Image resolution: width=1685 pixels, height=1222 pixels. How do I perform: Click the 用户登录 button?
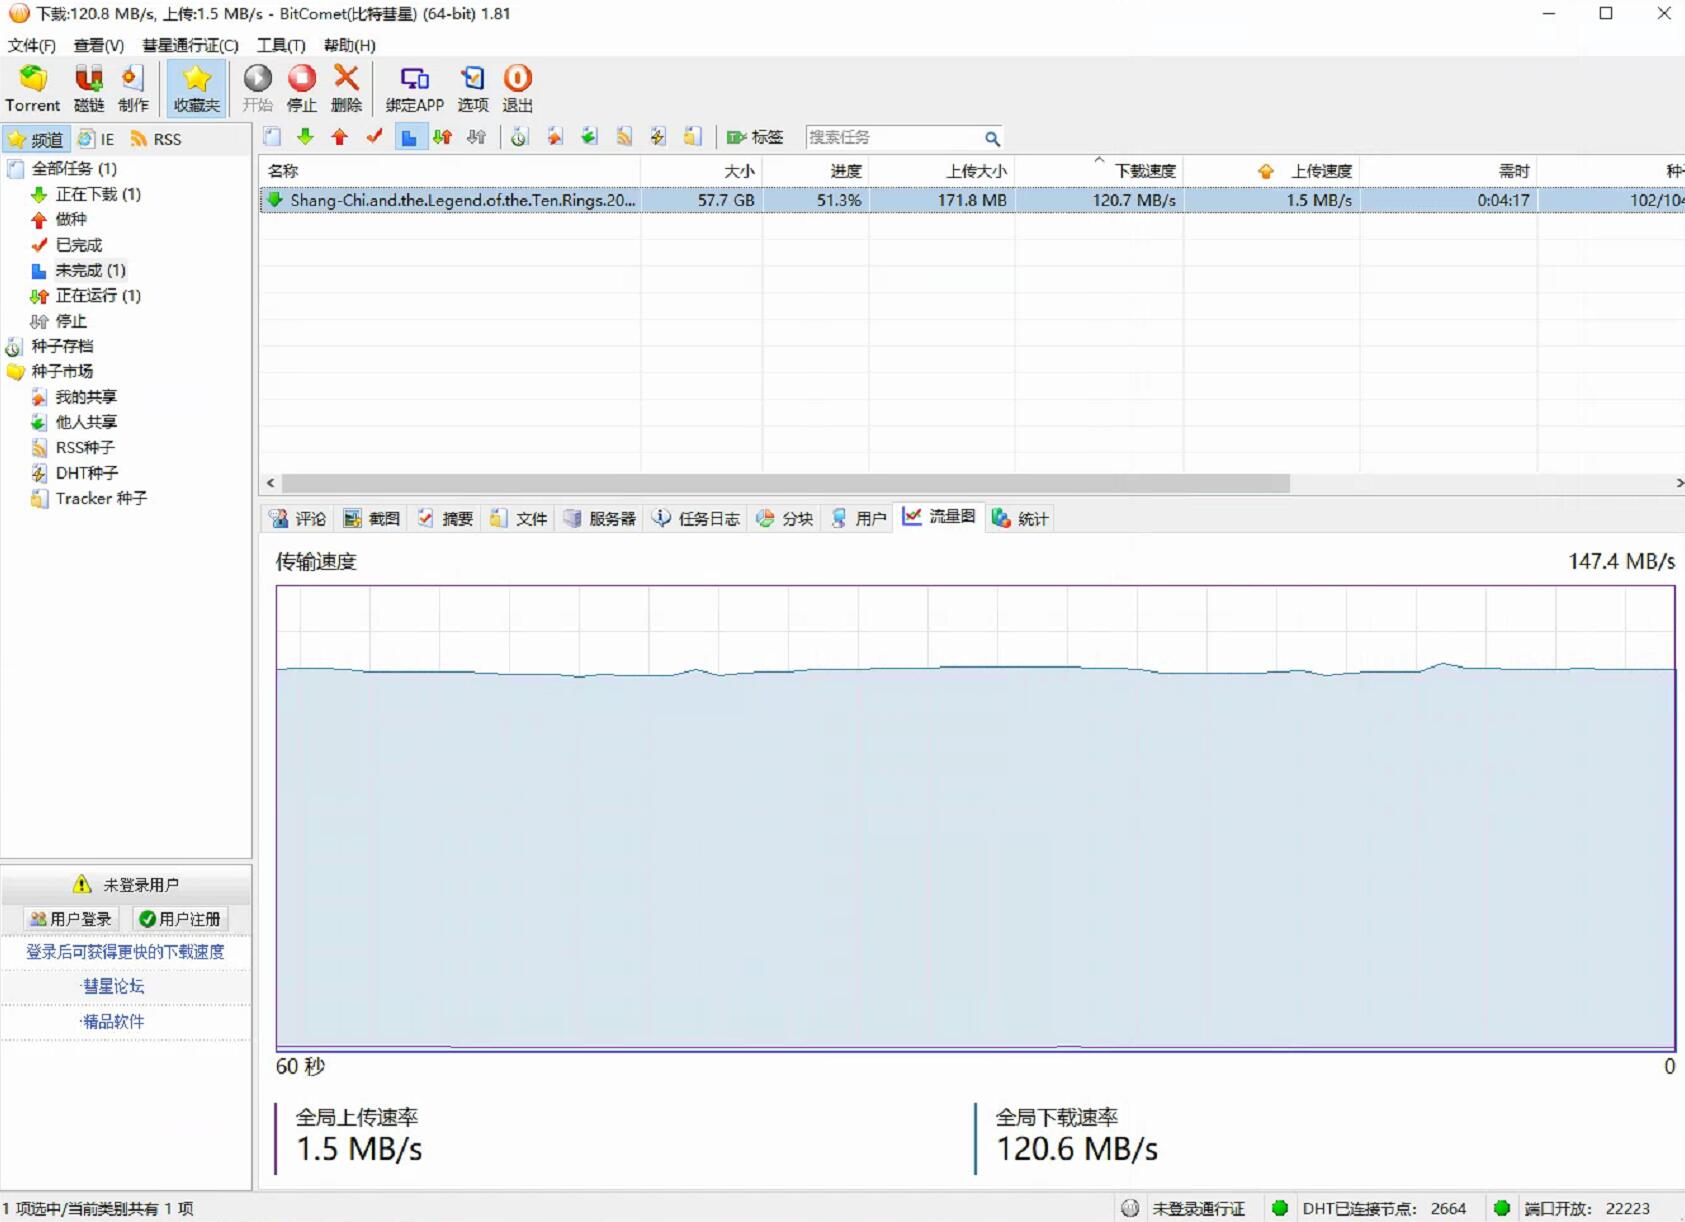71,919
